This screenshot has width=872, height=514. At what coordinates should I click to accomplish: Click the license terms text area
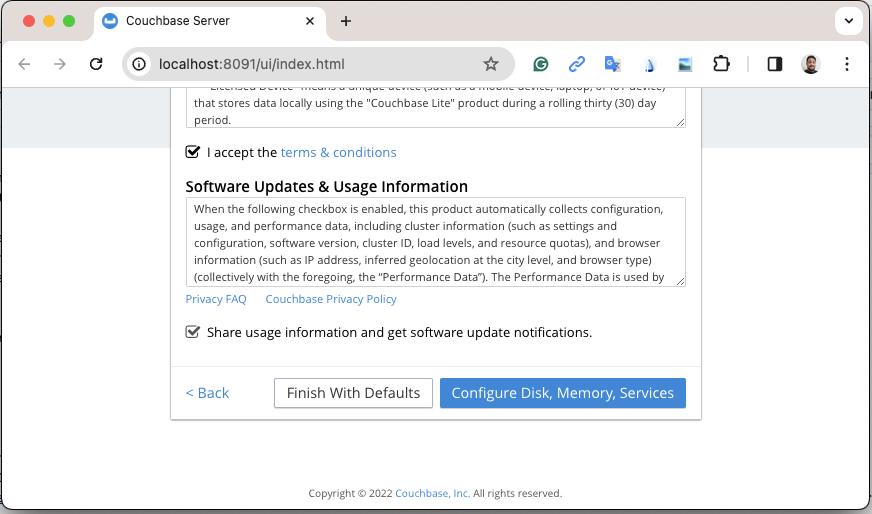(x=435, y=107)
